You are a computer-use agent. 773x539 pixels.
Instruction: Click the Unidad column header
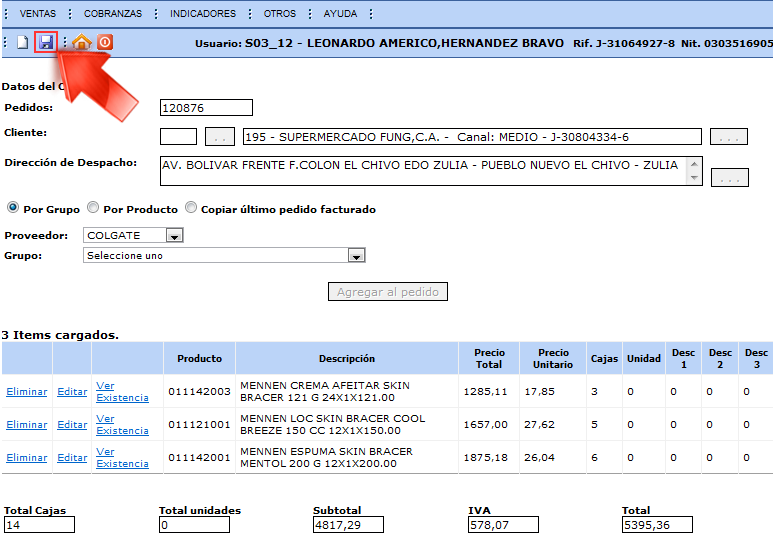tap(644, 359)
